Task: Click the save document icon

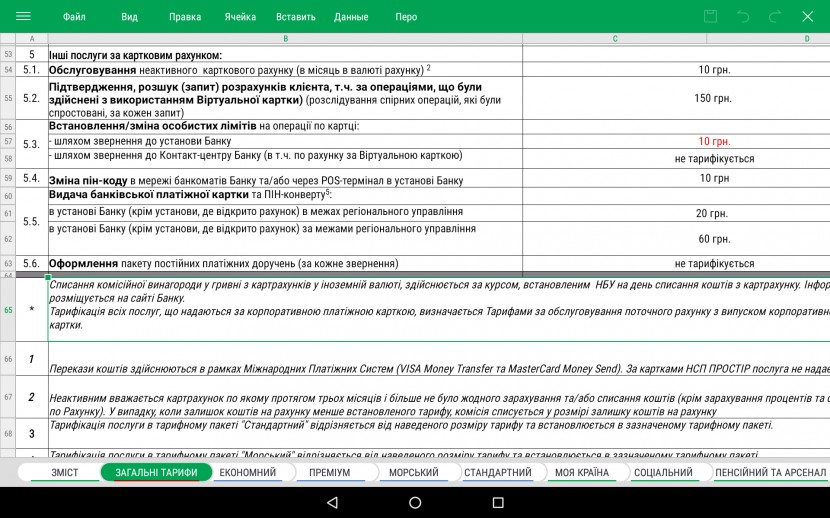Action: (710, 16)
